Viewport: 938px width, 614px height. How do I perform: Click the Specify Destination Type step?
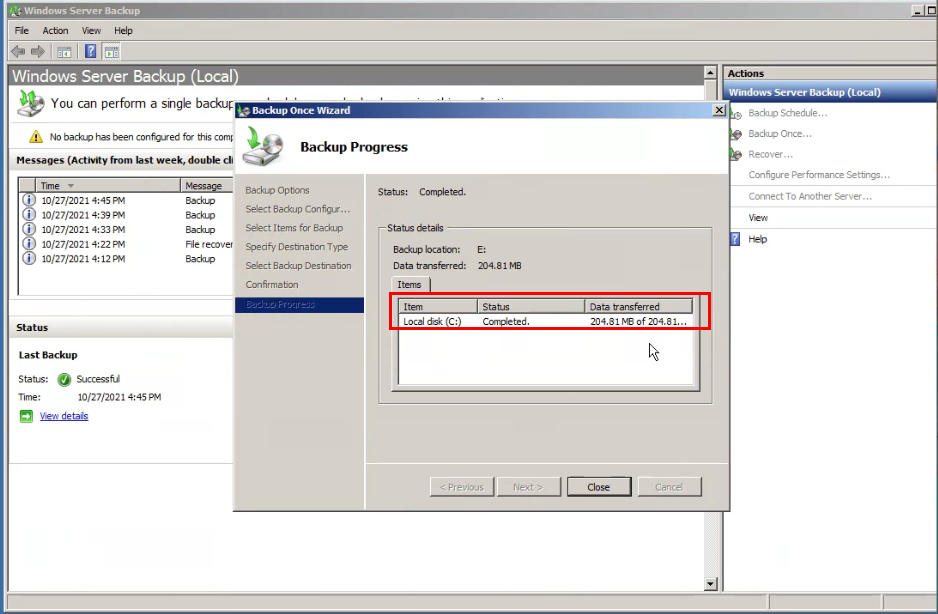(297, 247)
